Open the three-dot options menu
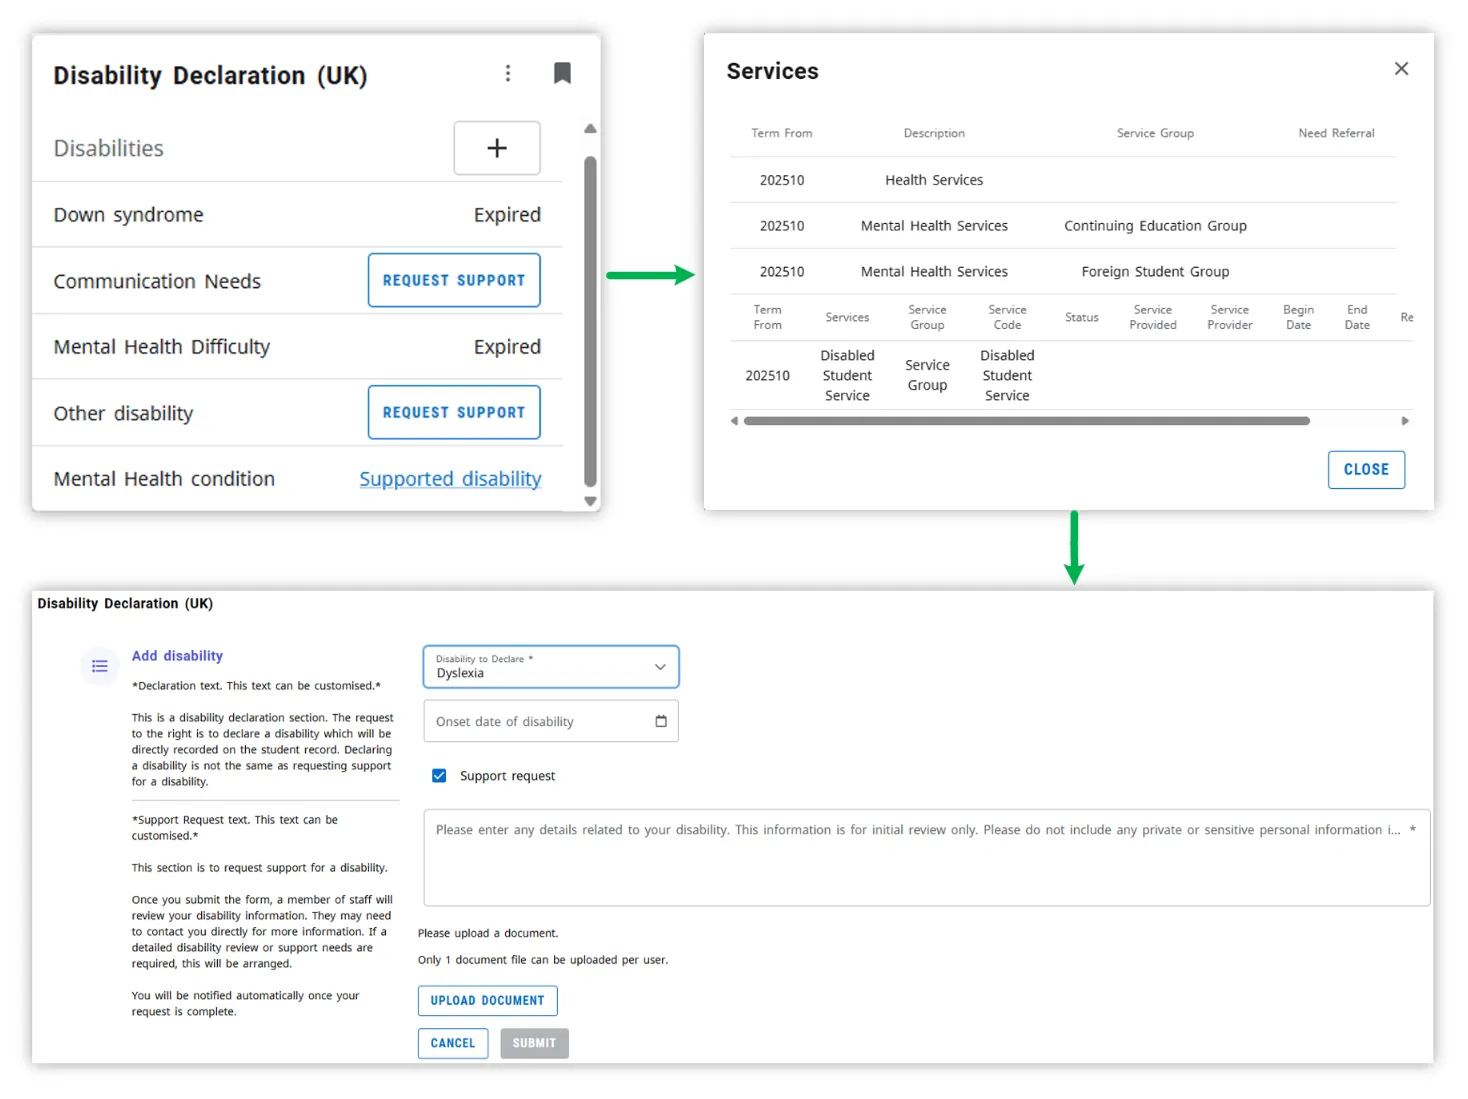This screenshot has width=1468, height=1099. (508, 73)
